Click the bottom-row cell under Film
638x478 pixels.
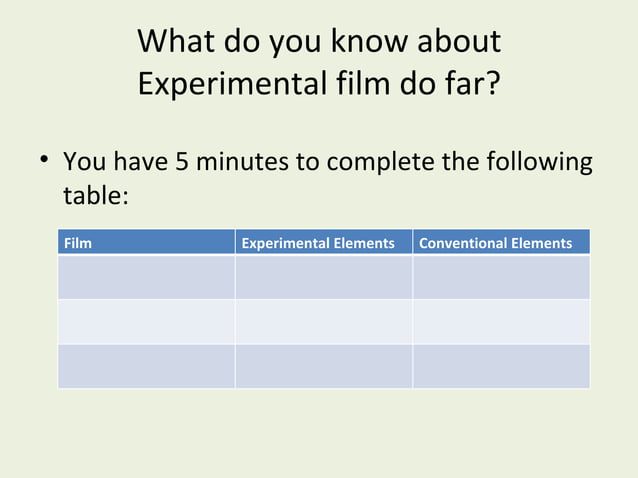pyautogui.click(x=146, y=366)
